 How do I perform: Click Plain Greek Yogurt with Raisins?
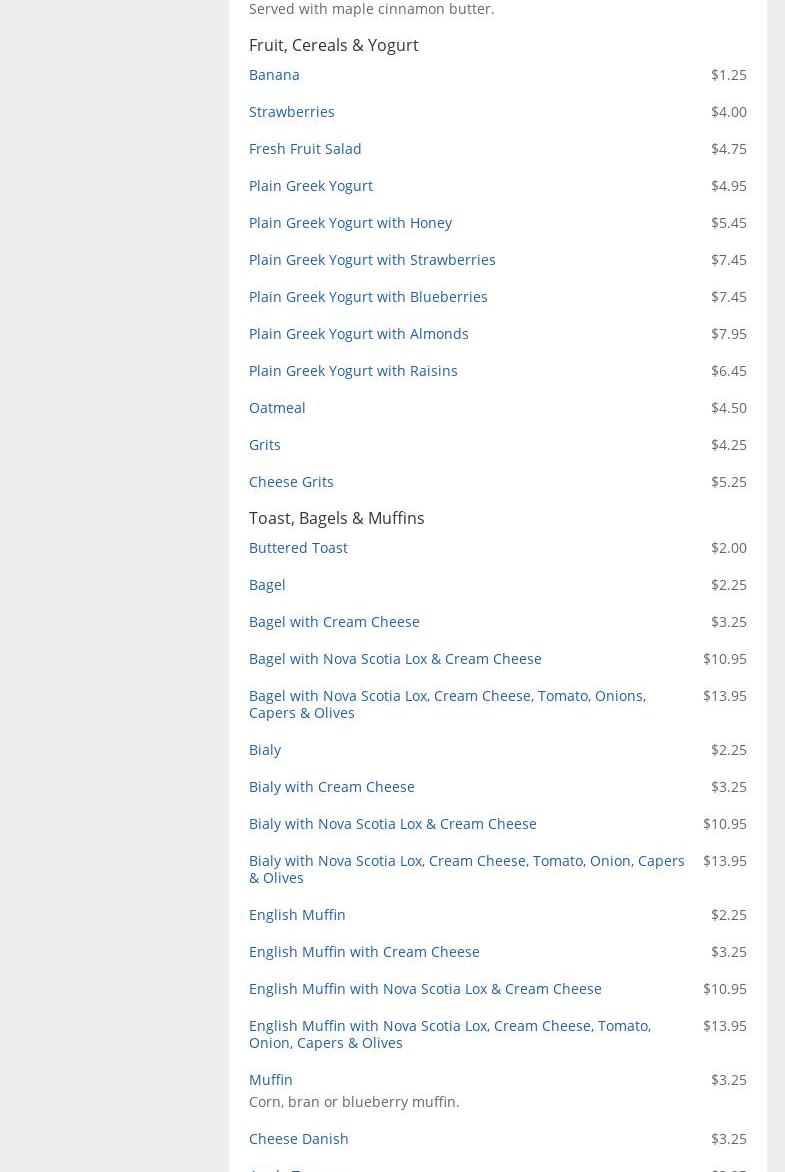point(353,371)
